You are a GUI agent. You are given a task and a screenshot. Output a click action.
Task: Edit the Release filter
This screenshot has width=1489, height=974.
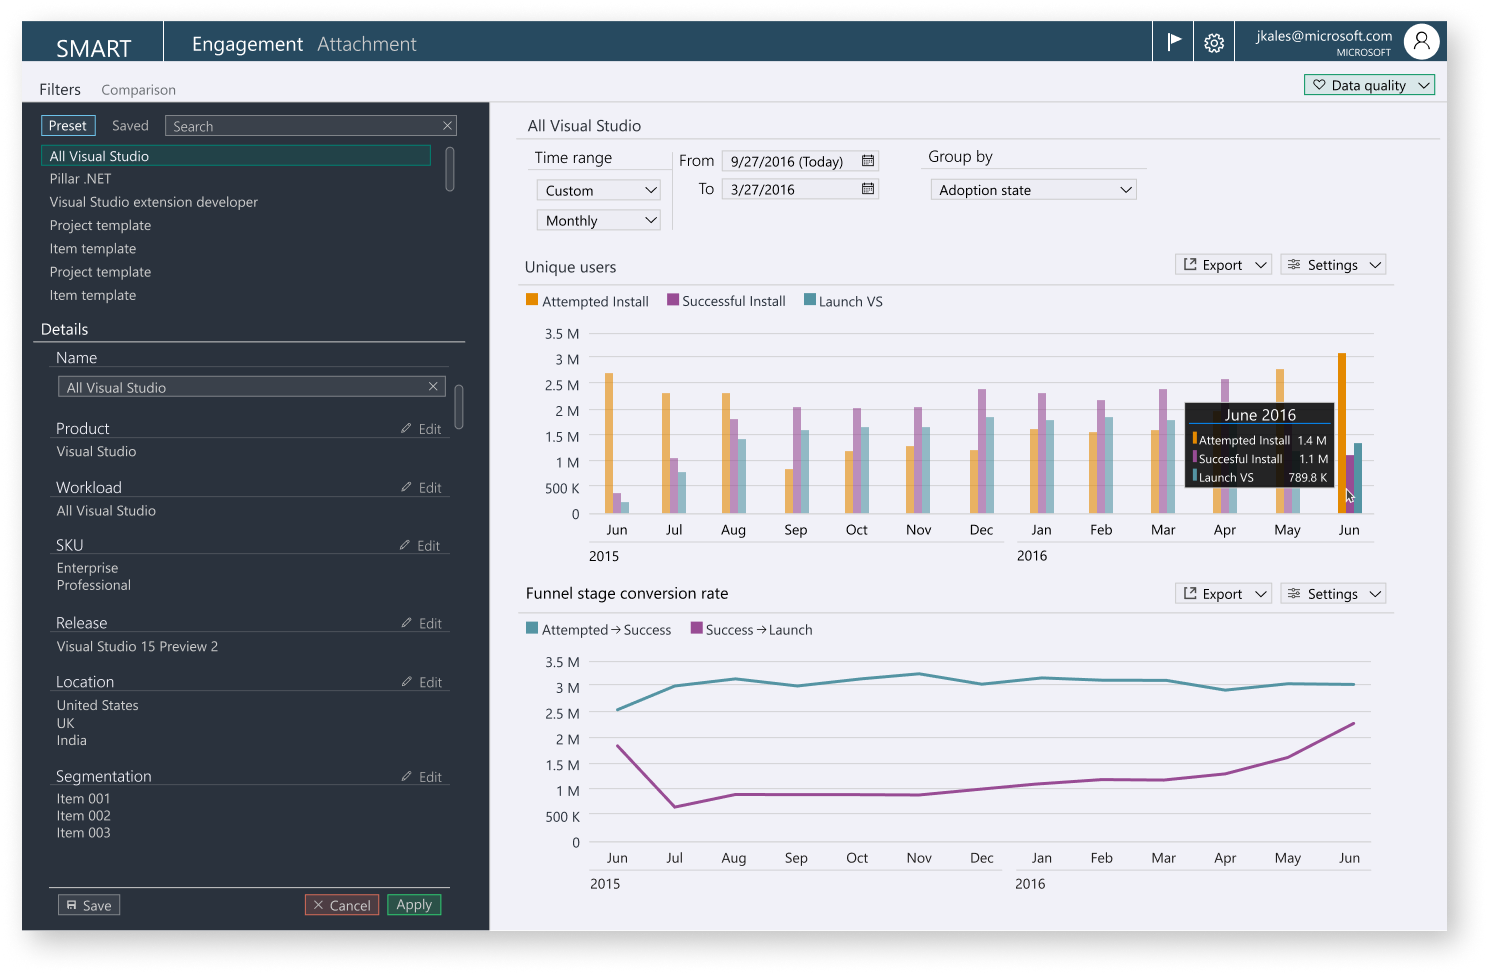click(422, 623)
